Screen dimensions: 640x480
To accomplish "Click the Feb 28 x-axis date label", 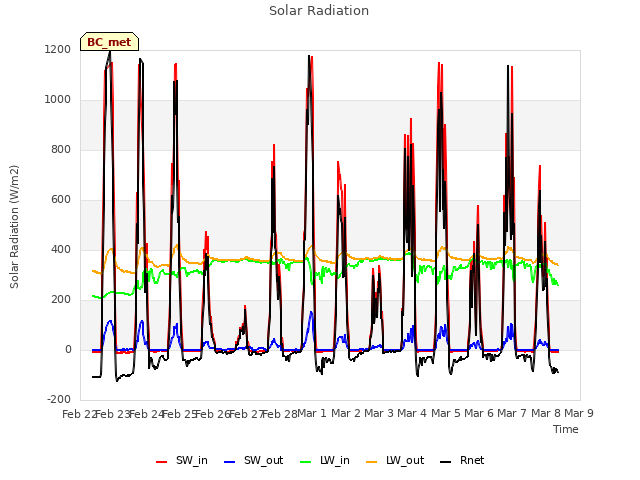I will (x=280, y=414).
